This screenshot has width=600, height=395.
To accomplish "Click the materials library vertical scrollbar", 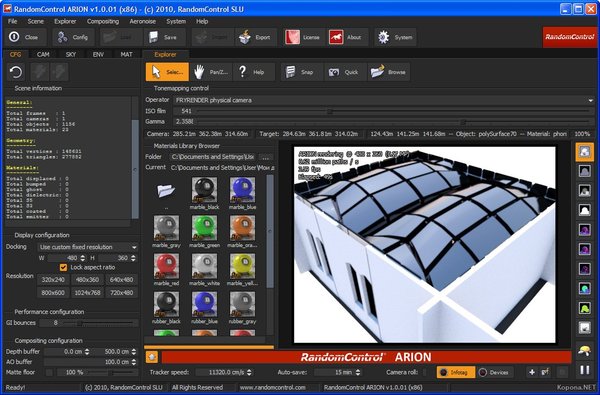I will point(270,232).
